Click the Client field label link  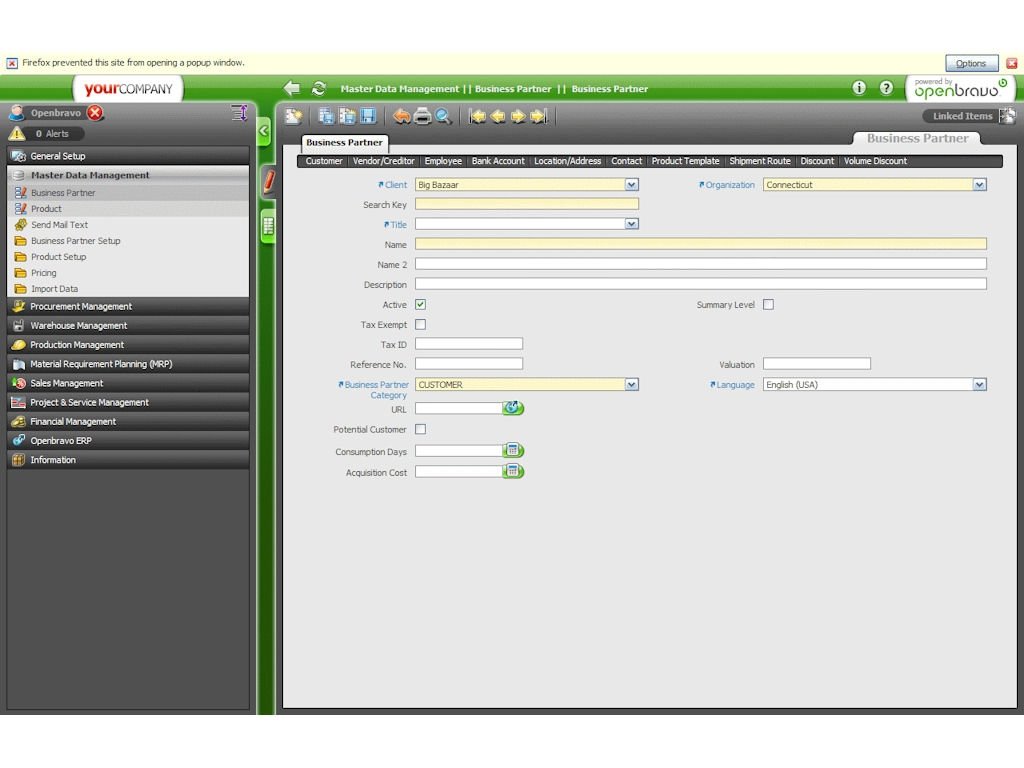tap(396, 185)
